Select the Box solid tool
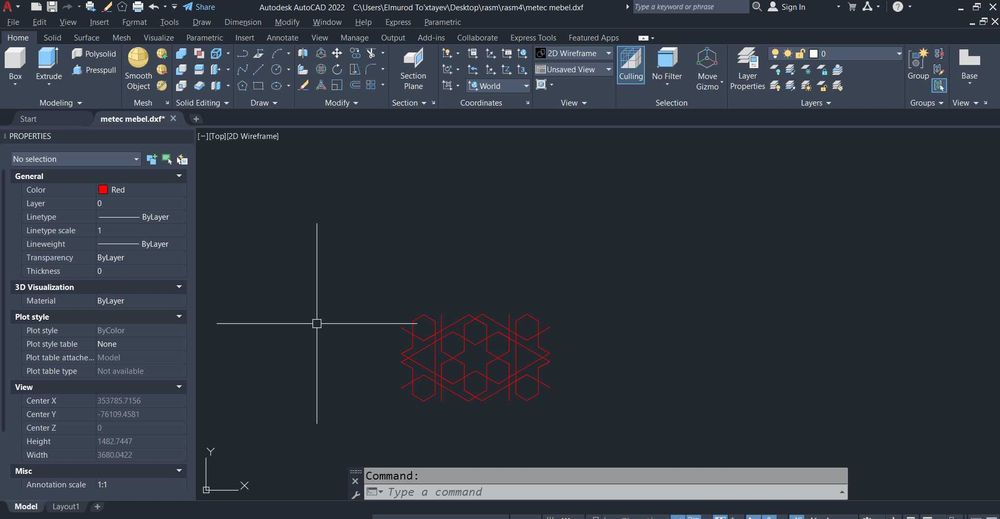1000x519 pixels. 15,66
